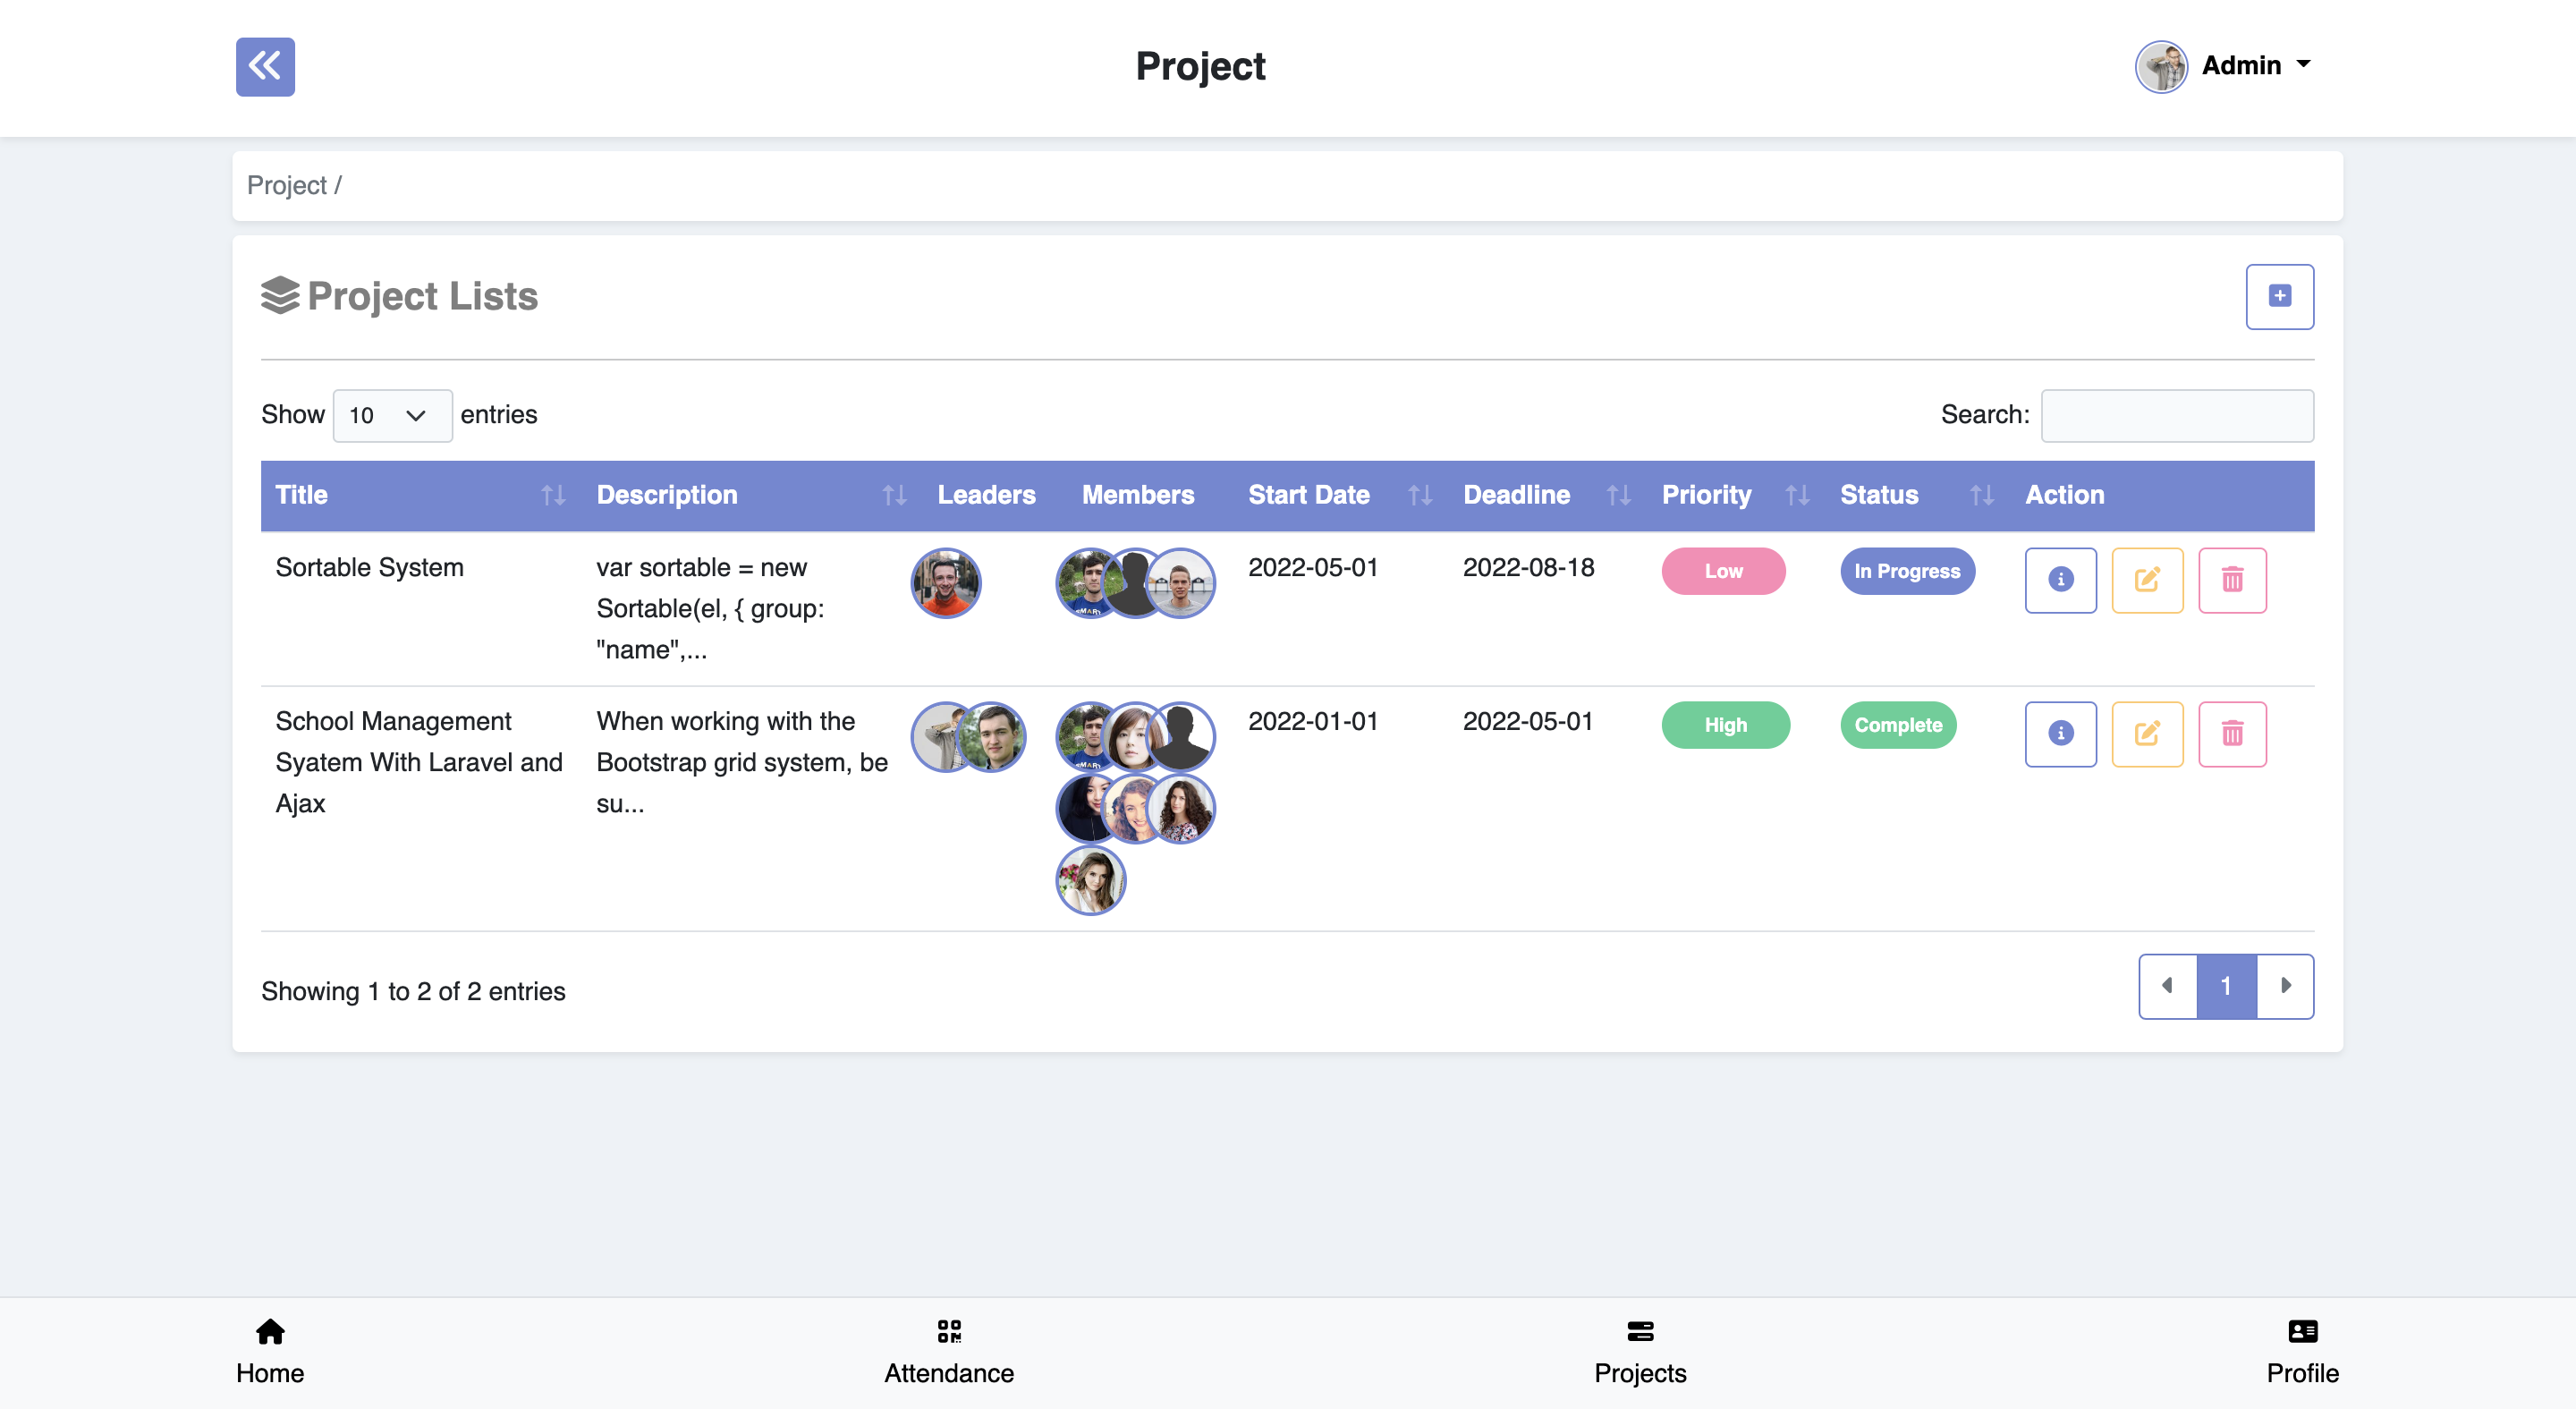View details of Sortable System via info icon
Image resolution: width=2576 pixels, height=1409 pixels.
pos(2060,580)
